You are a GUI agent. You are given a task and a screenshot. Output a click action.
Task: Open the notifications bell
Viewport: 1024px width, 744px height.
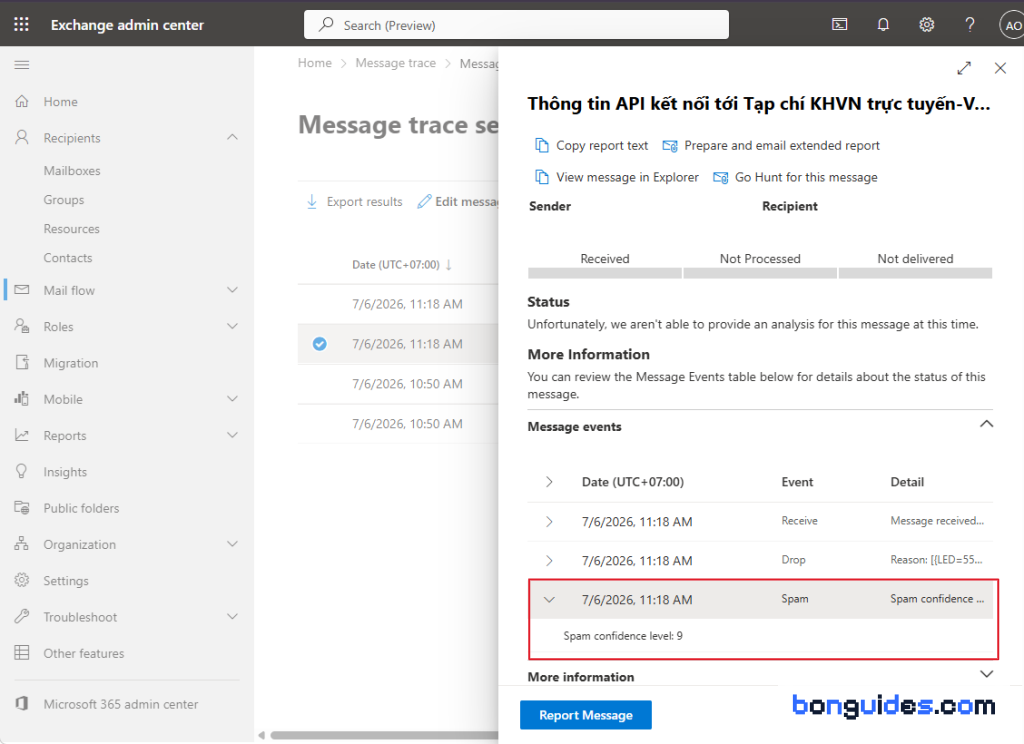(x=883, y=25)
